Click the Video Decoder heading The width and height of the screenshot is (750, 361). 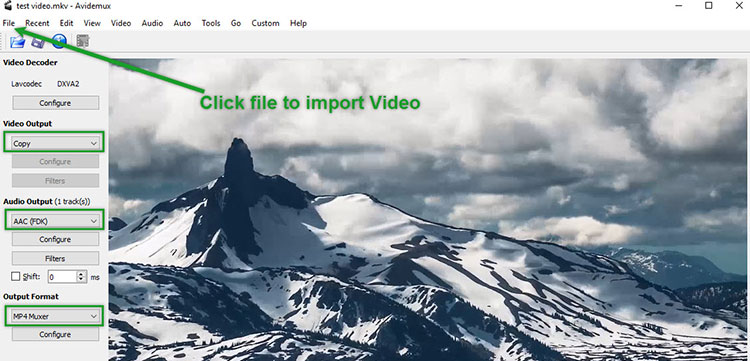[x=30, y=63]
